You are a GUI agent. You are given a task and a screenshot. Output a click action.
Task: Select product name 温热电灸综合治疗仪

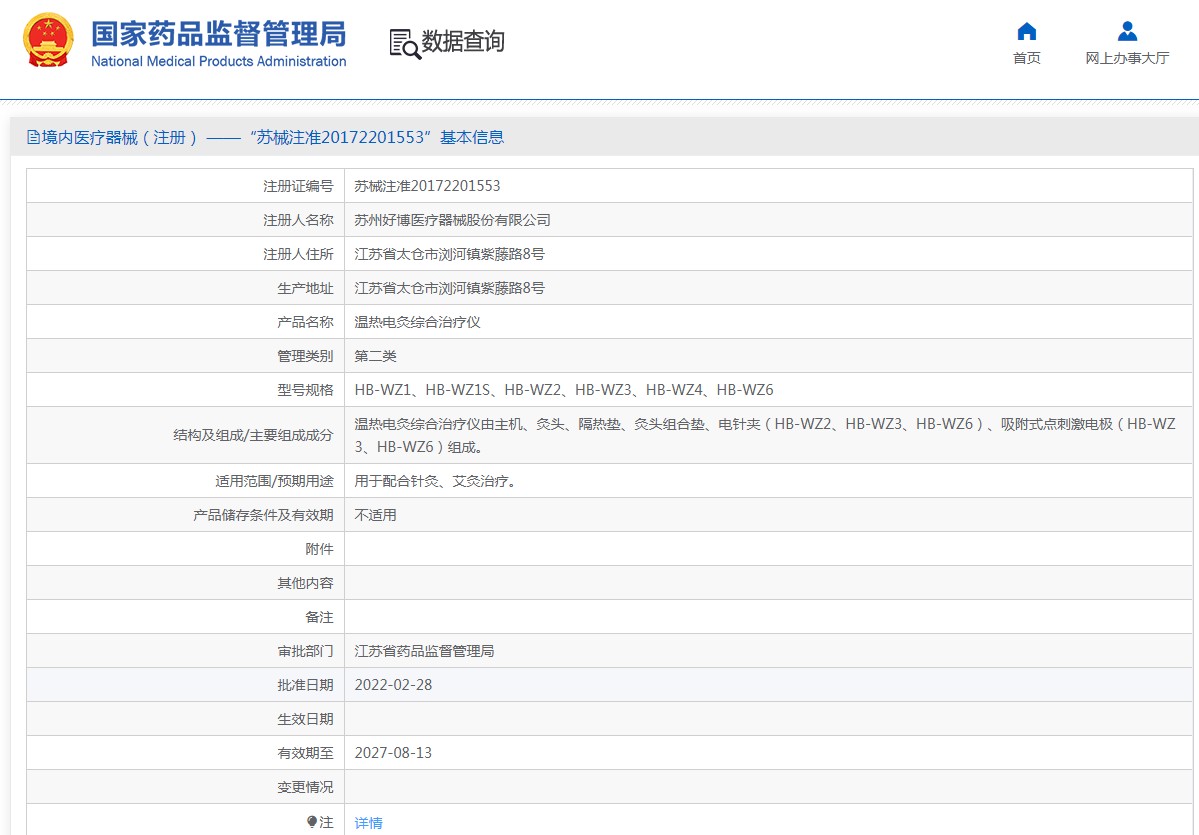418,322
